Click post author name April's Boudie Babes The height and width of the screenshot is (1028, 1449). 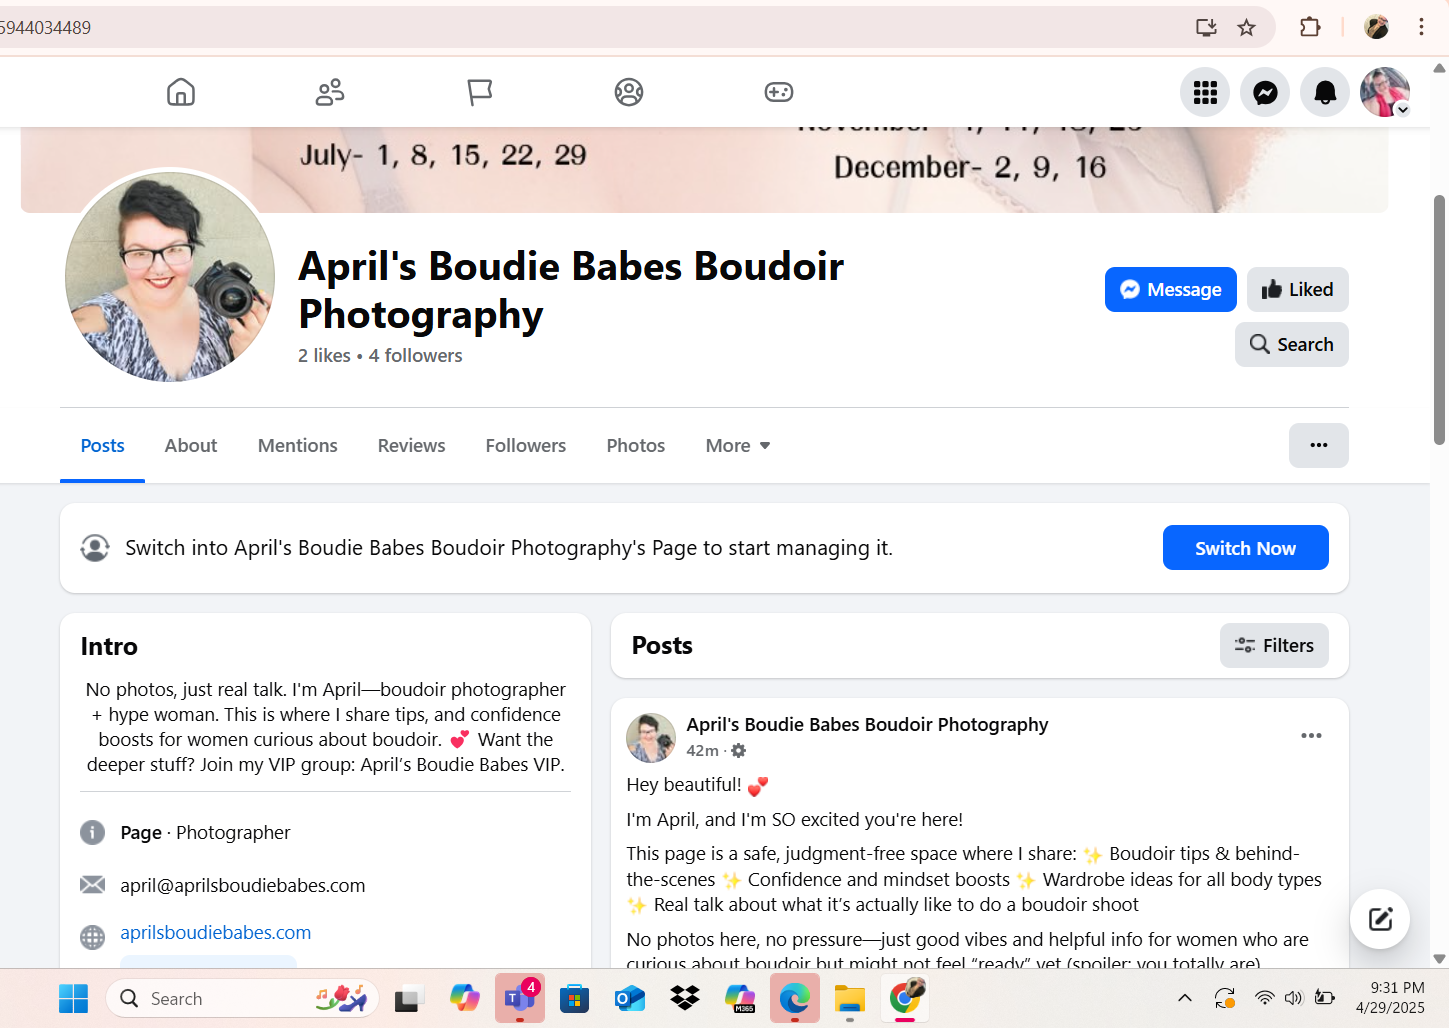(x=867, y=724)
